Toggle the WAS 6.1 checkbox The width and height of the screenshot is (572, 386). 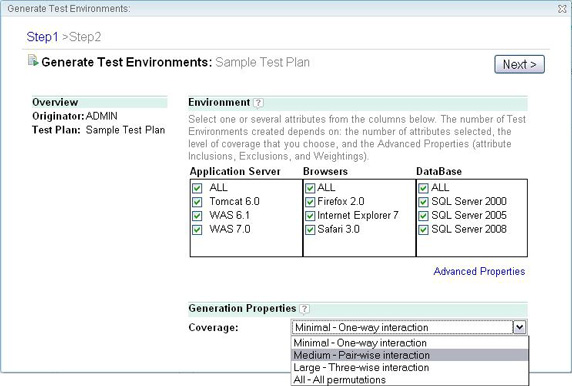(197, 216)
